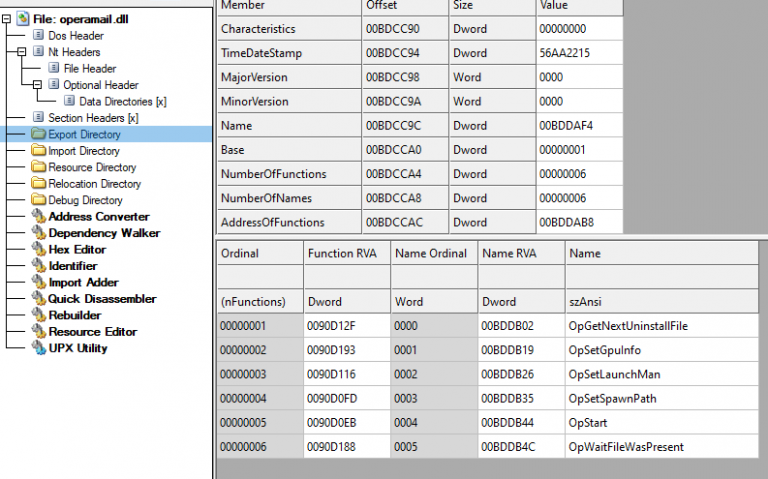The height and width of the screenshot is (479, 768).
Task: Select Section Headers [x] in tree
Action: pyautogui.click(x=93, y=118)
